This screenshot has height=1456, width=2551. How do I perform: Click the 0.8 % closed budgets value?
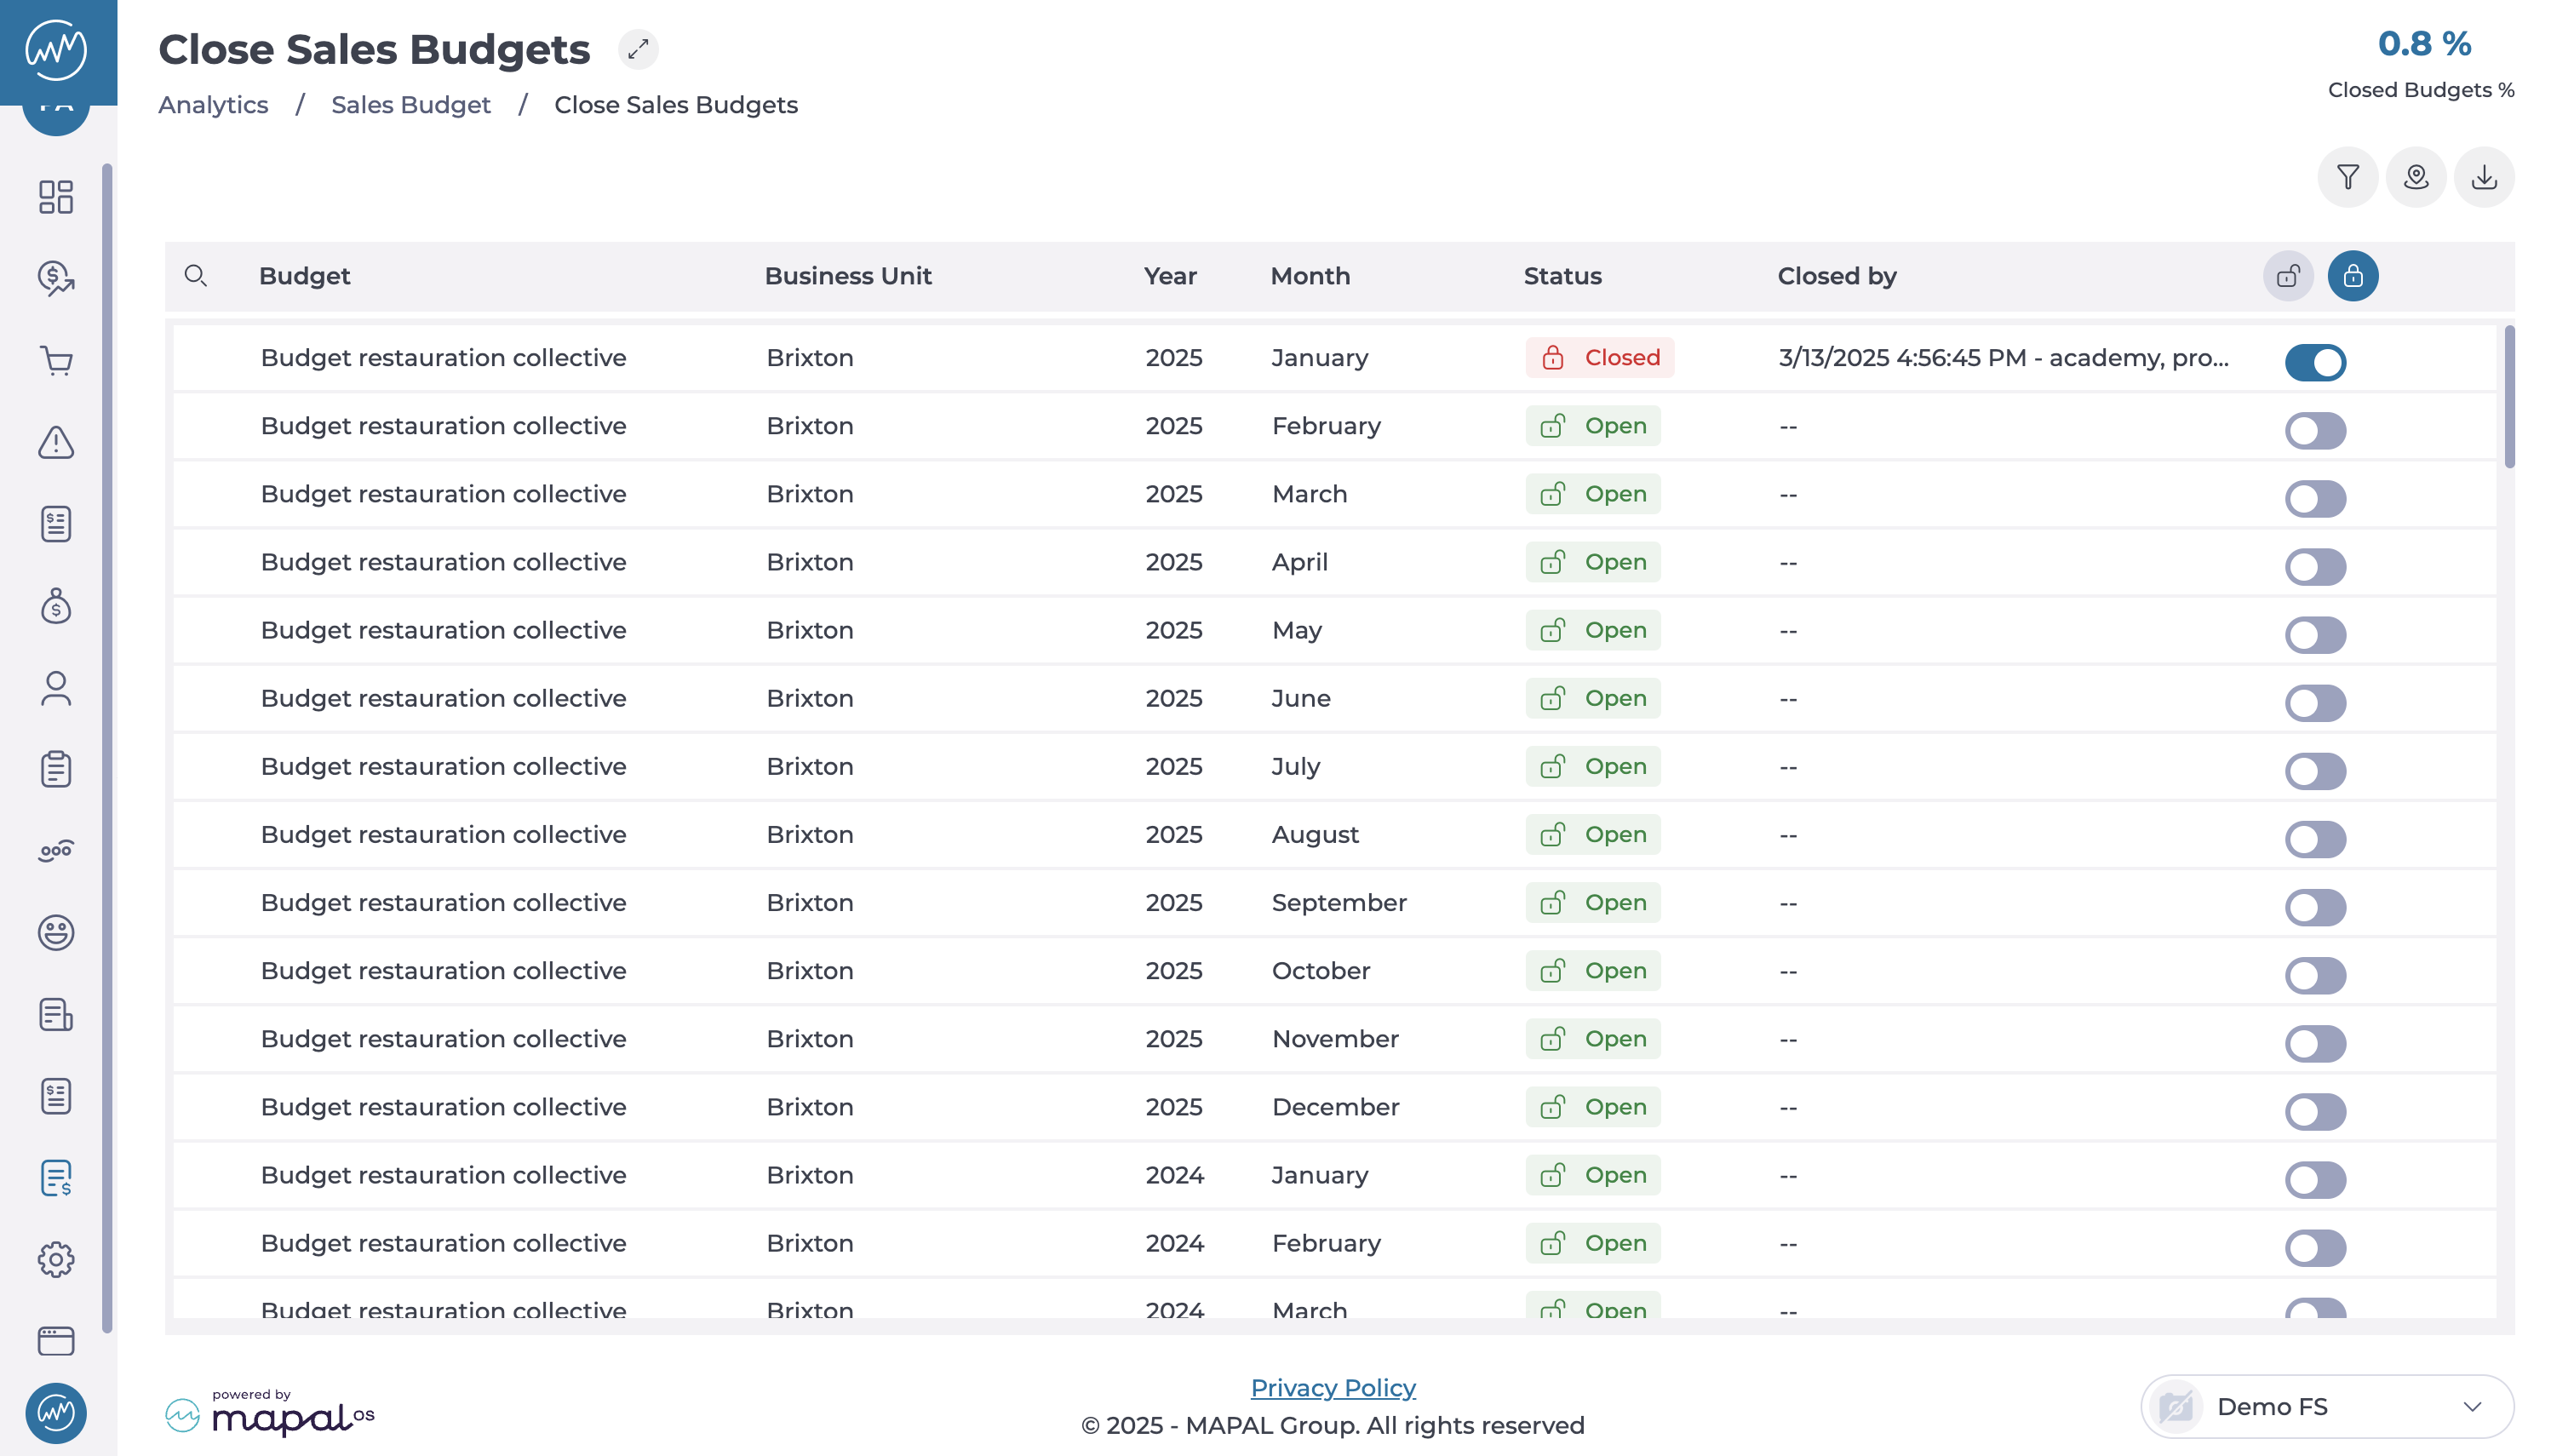2423,44
